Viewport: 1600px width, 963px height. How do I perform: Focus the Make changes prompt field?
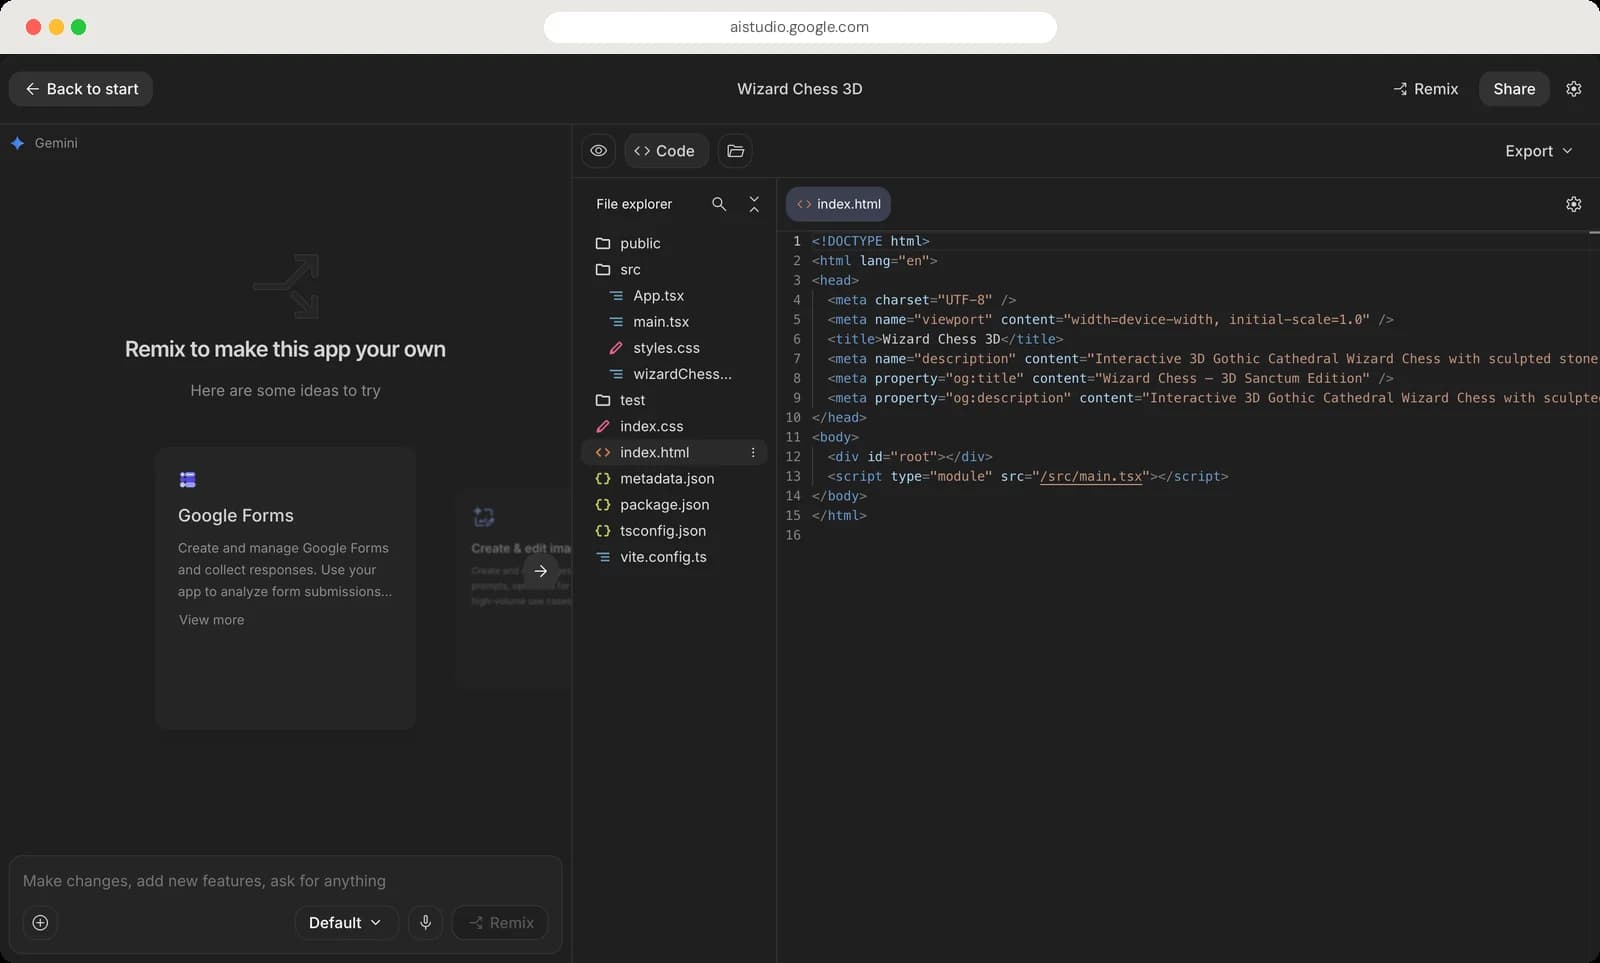pyautogui.click(x=285, y=881)
